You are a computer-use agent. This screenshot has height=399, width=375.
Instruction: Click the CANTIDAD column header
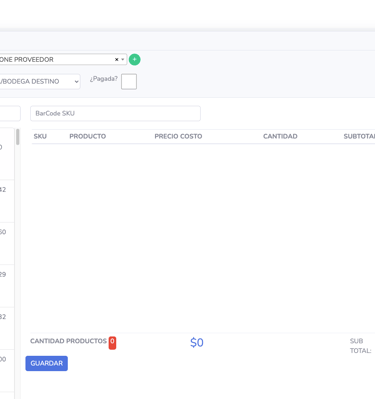[280, 136]
